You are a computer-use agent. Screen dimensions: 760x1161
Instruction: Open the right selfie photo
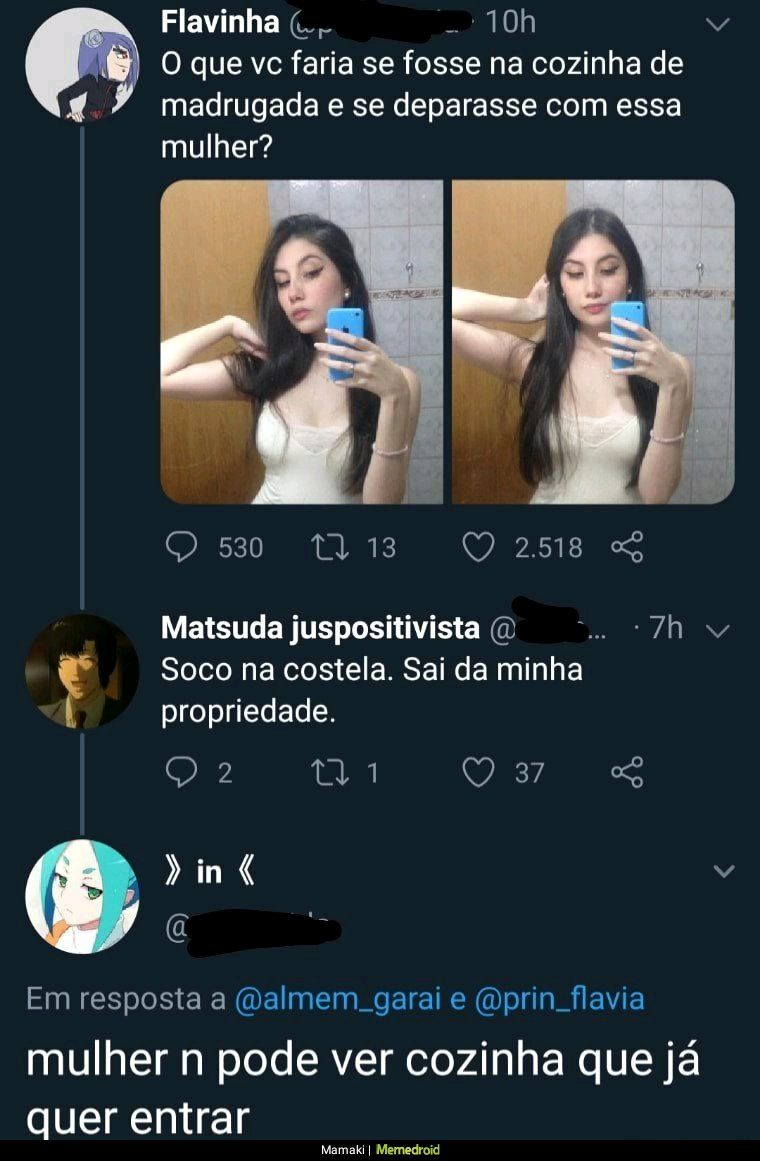pyautogui.click(x=593, y=342)
